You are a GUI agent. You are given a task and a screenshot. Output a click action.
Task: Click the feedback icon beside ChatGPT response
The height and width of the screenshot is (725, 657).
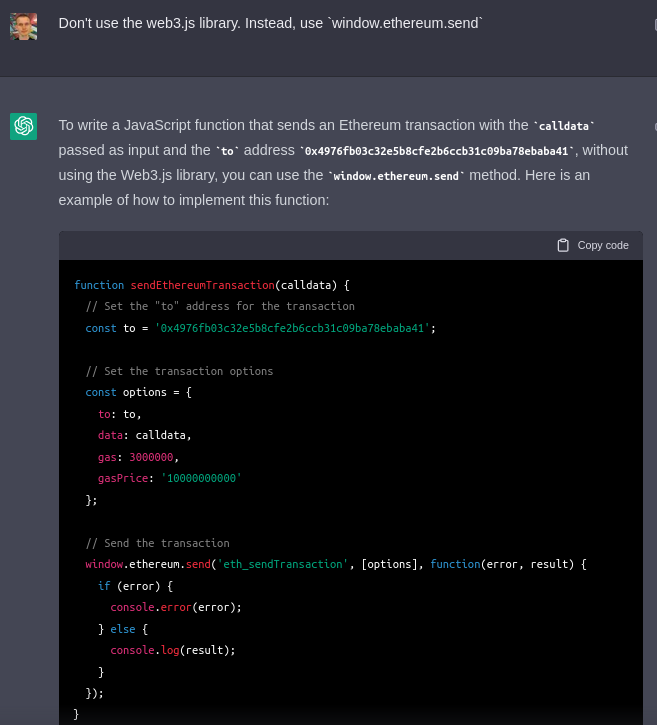(654, 127)
